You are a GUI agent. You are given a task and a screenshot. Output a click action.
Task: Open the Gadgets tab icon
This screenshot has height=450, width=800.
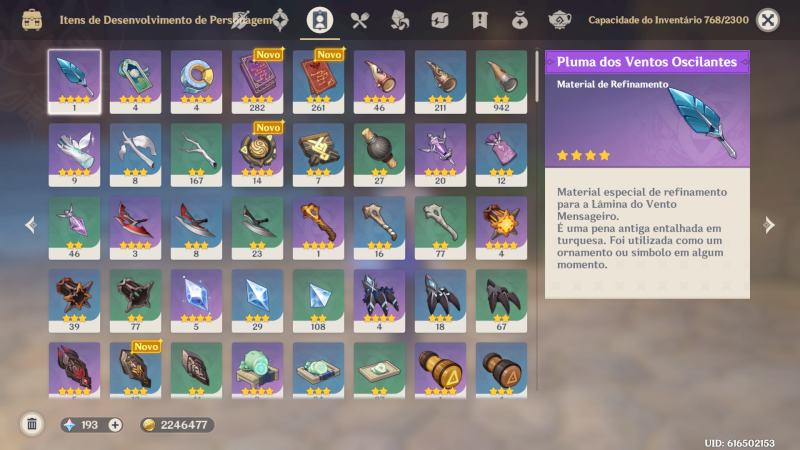click(x=440, y=20)
